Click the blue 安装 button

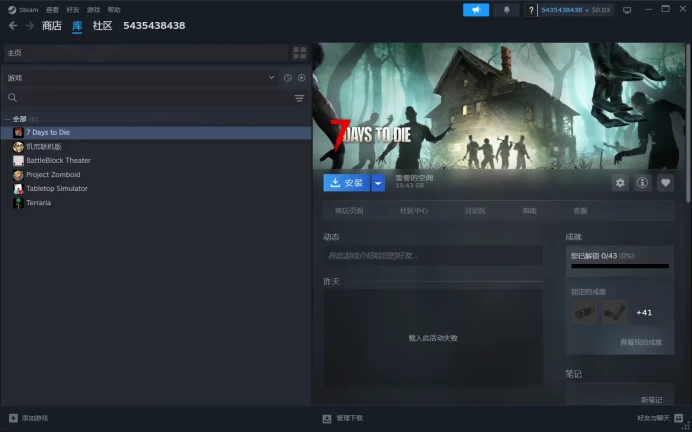coord(346,183)
